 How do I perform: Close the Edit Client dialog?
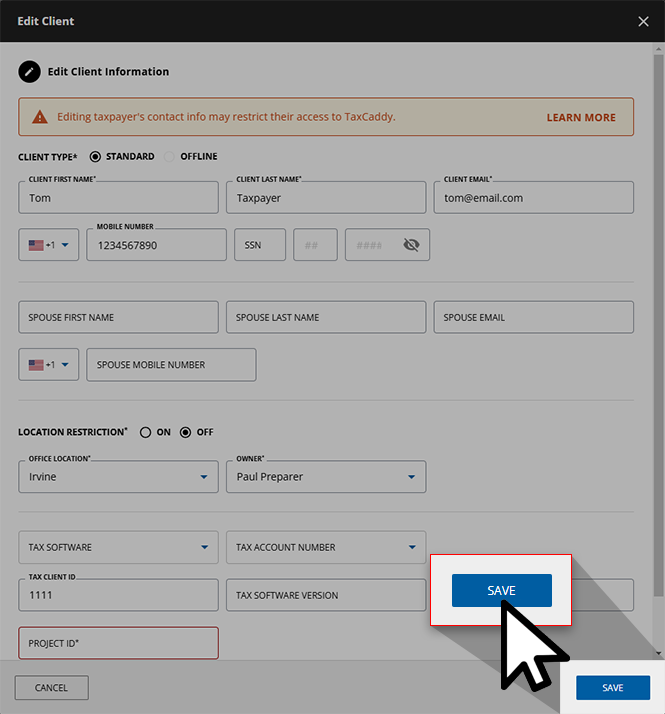643,21
